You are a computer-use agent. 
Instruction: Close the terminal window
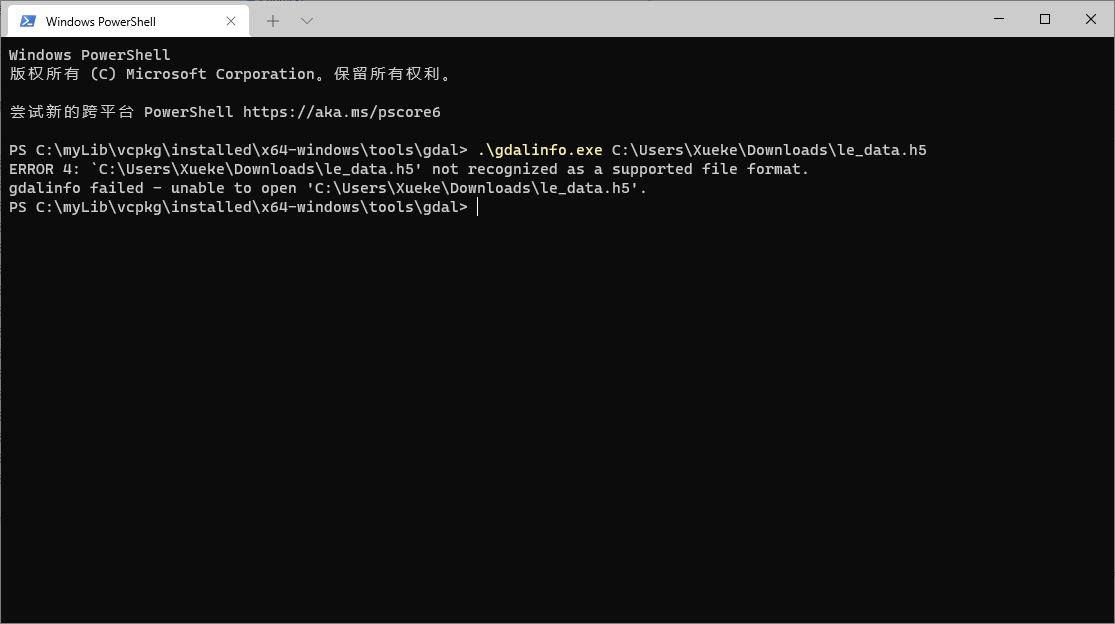tap(1089, 19)
